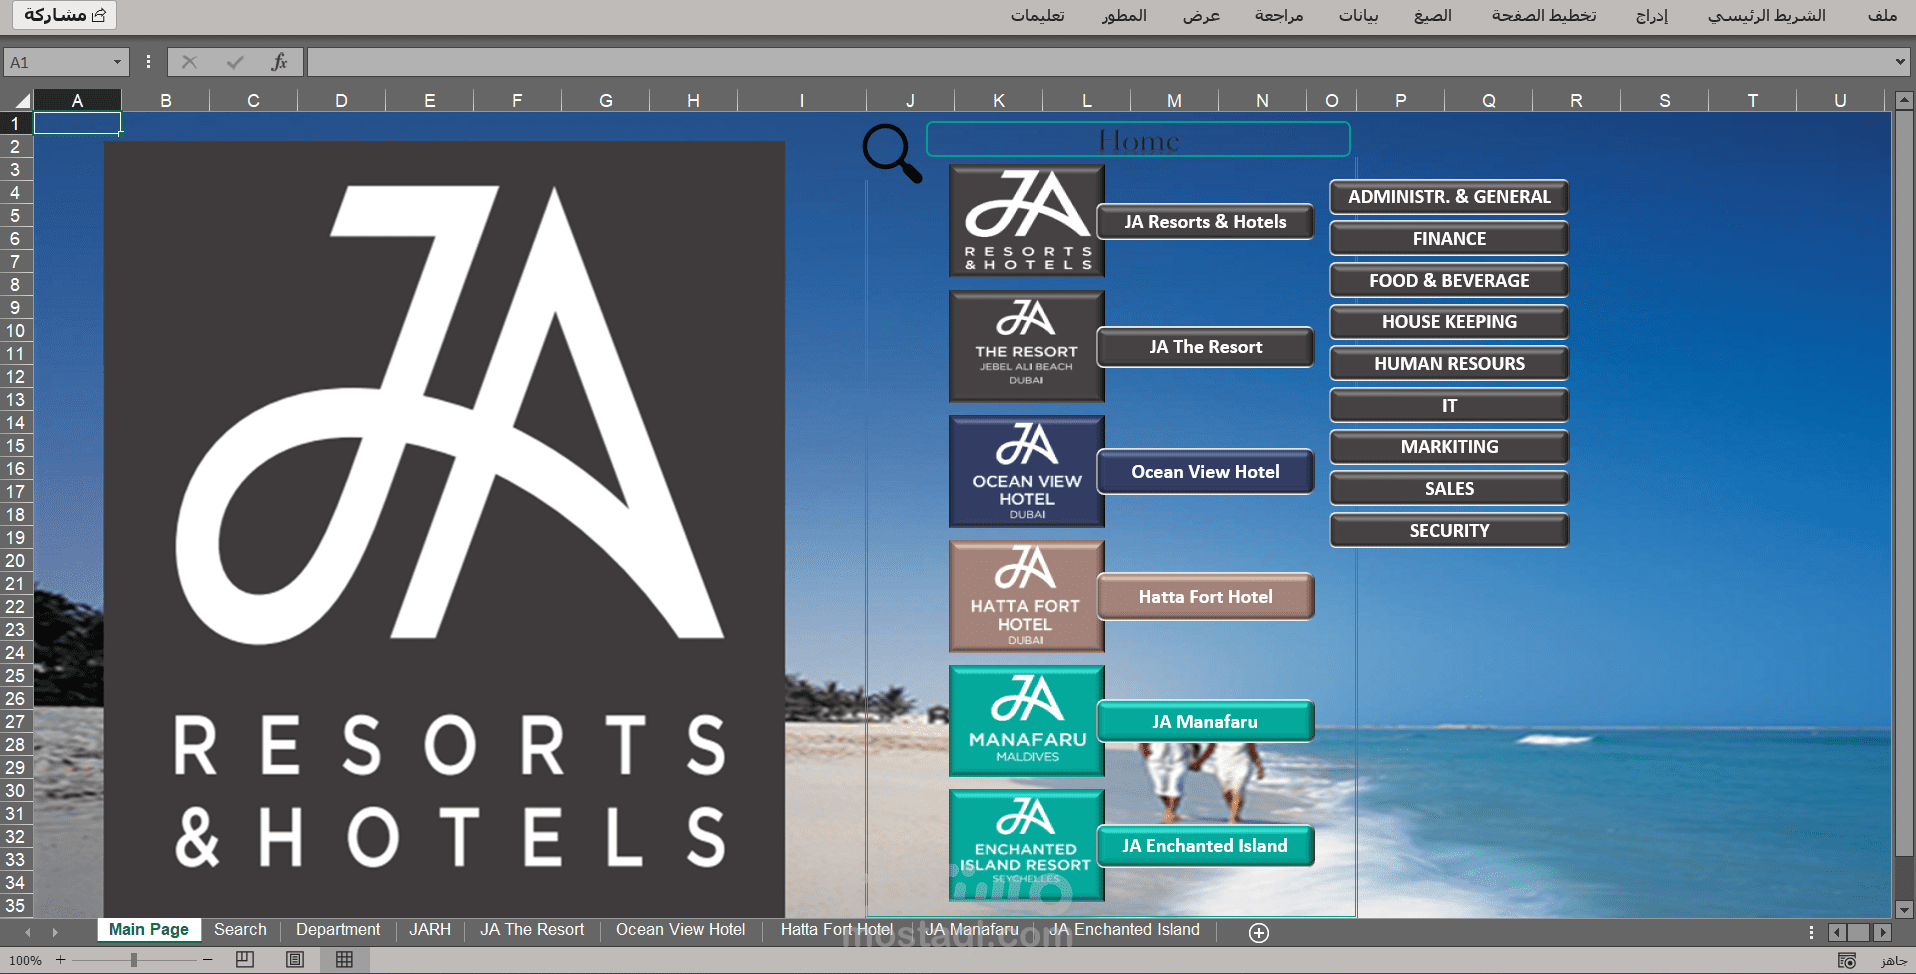This screenshot has width=1916, height=974.
Task: Click the JA The Resort logo thumbnail
Action: [1027, 346]
